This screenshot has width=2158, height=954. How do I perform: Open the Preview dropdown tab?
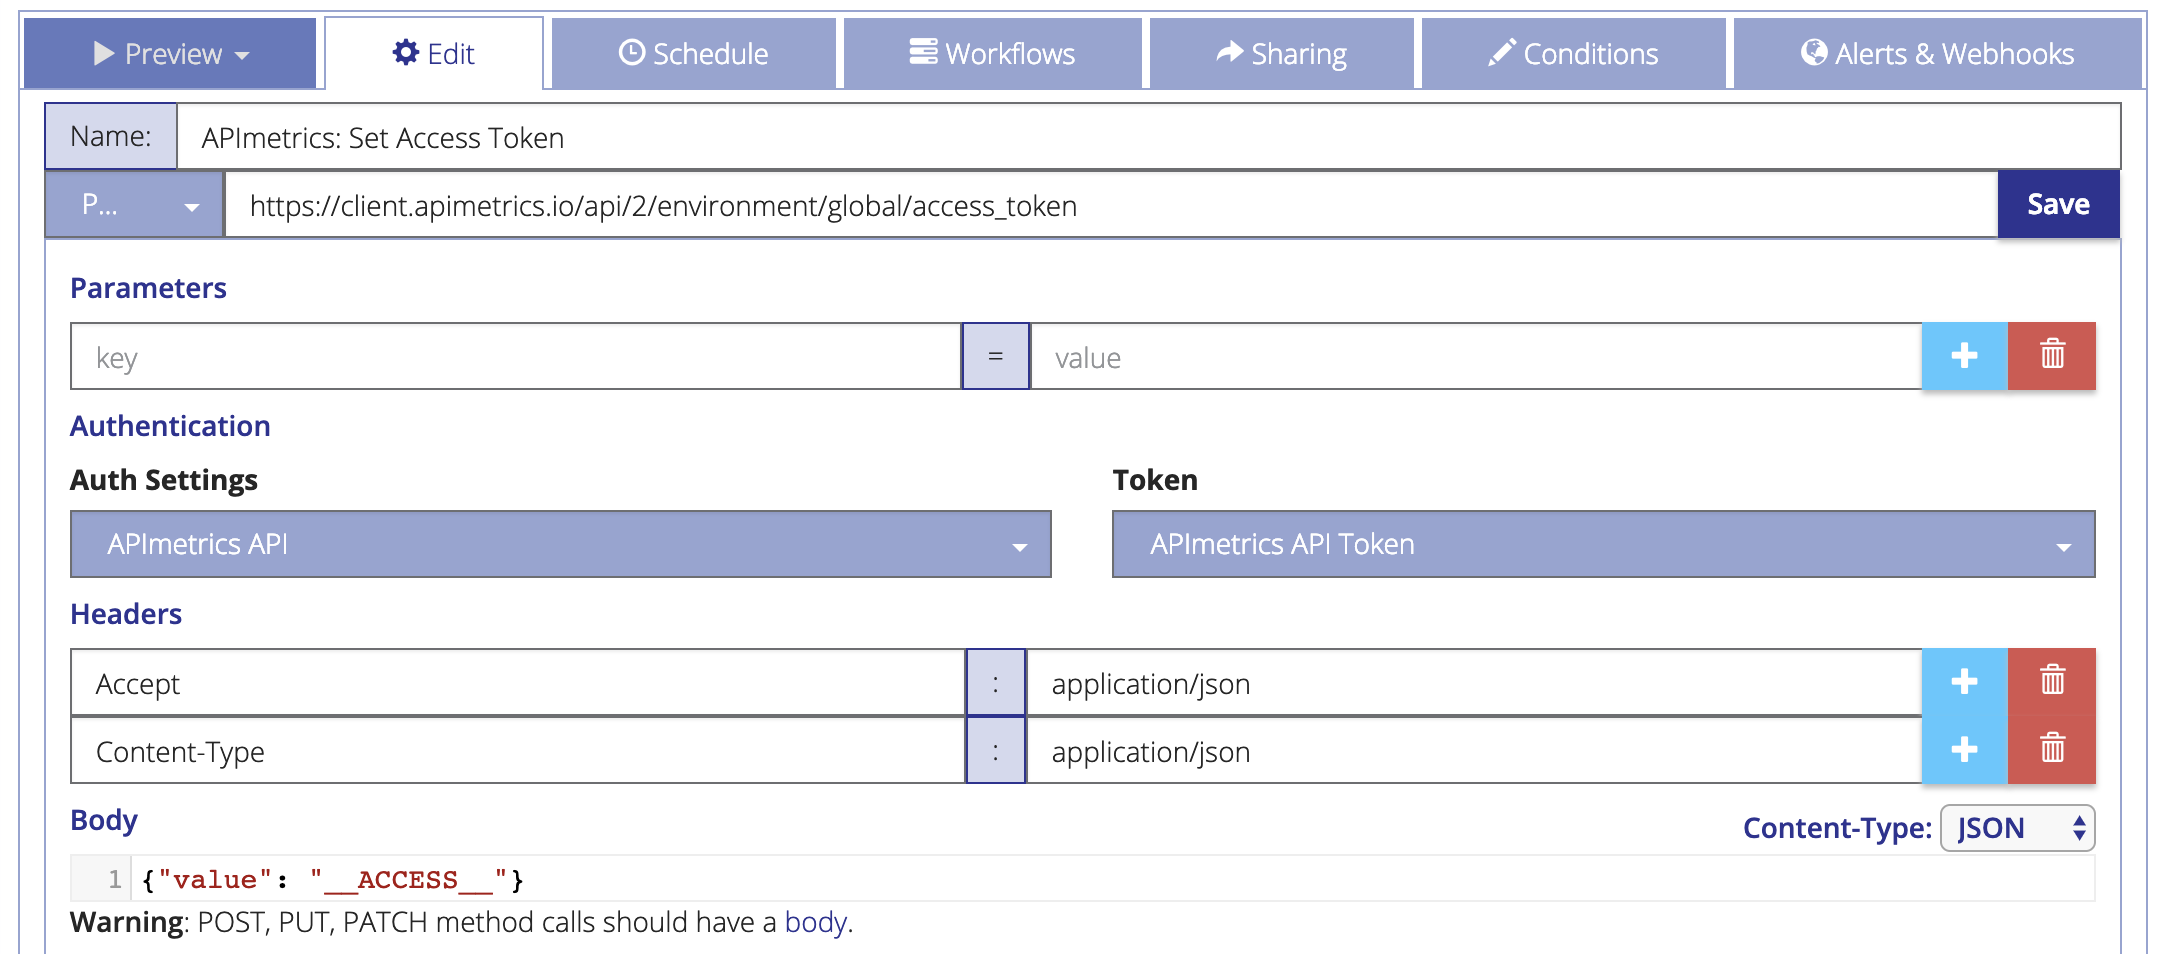(x=170, y=53)
